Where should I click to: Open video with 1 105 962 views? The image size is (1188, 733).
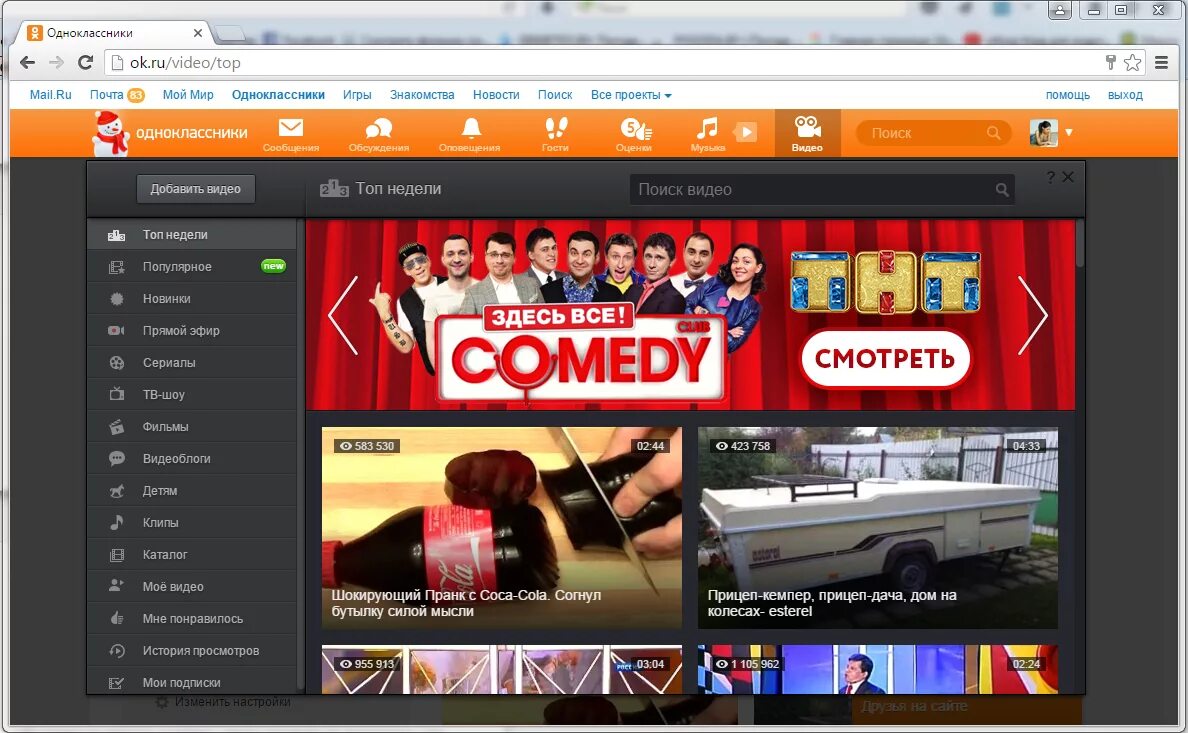[877, 669]
